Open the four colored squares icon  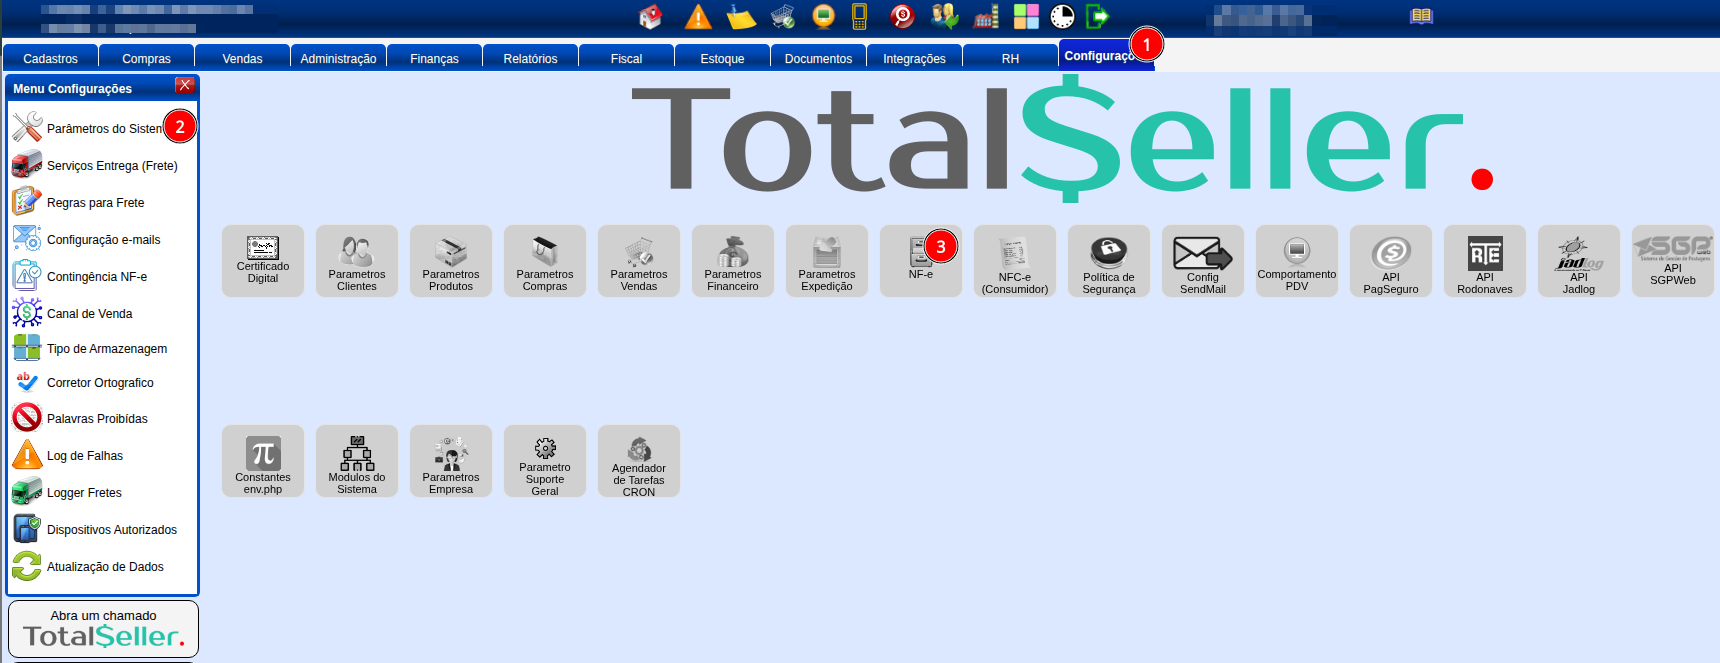[1026, 16]
